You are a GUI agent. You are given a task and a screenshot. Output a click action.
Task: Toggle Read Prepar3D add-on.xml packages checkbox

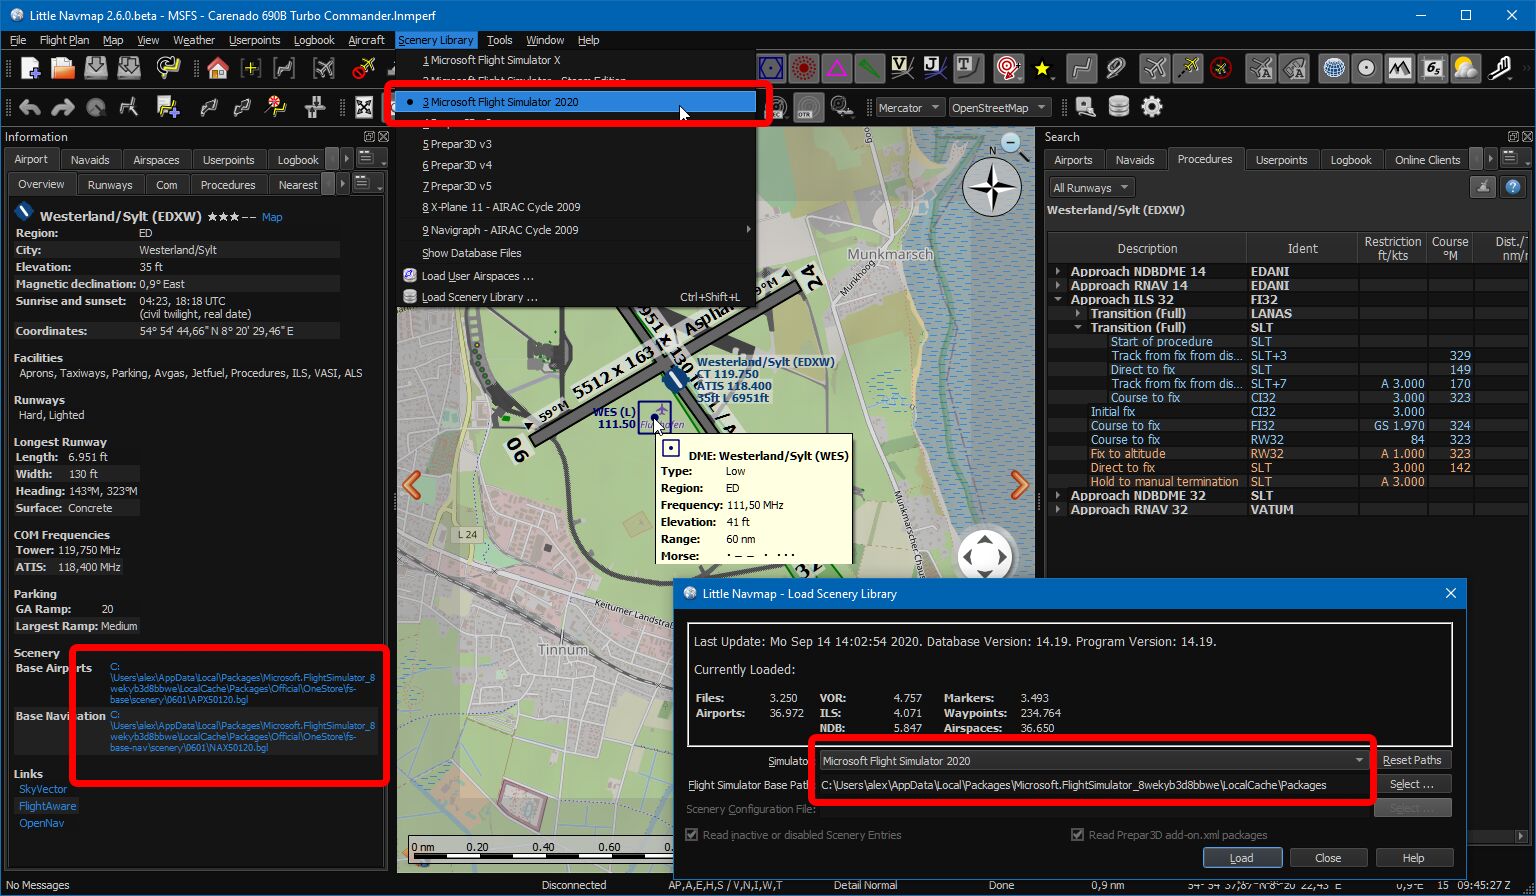pyautogui.click(x=1077, y=835)
